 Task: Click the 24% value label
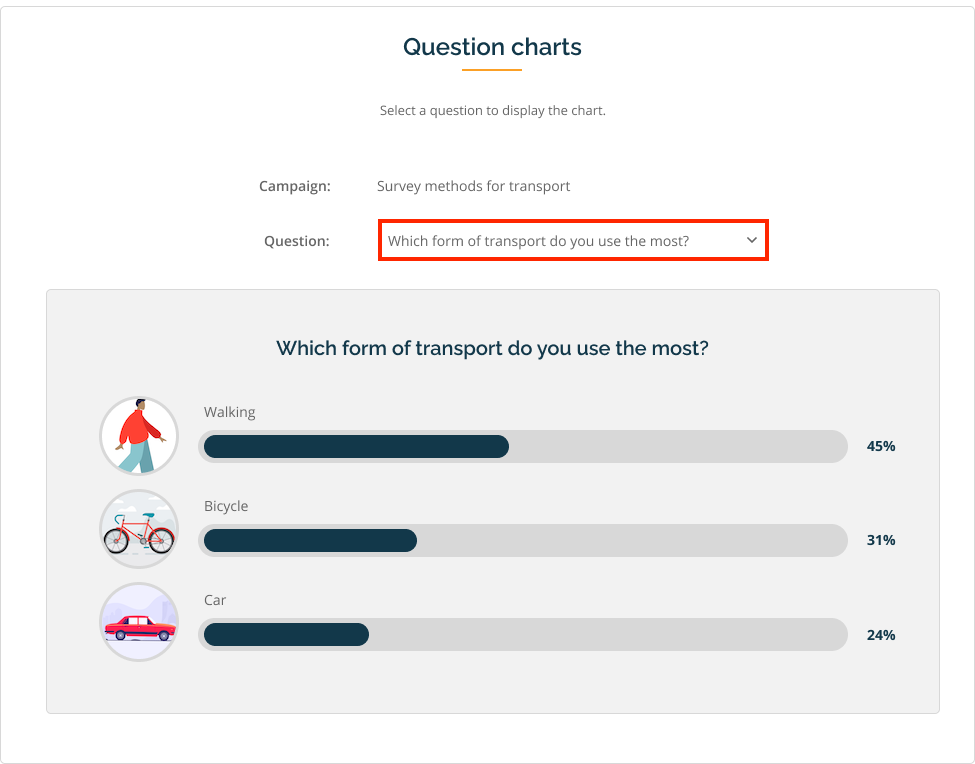(880, 635)
